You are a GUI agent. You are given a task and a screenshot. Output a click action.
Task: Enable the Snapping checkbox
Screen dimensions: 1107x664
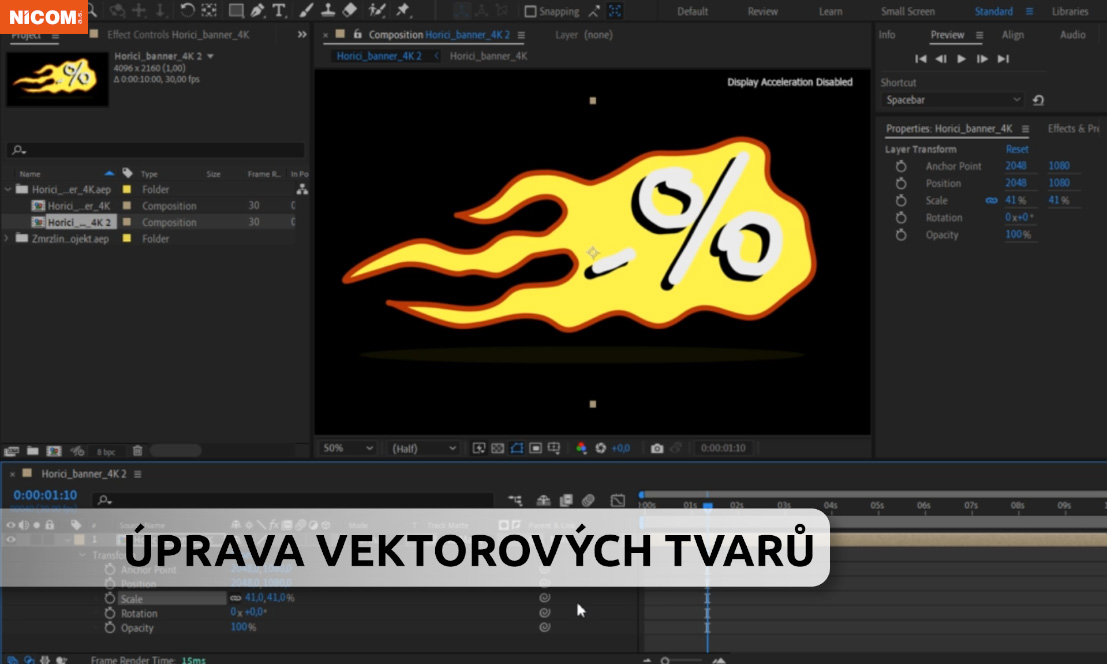pos(530,11)
